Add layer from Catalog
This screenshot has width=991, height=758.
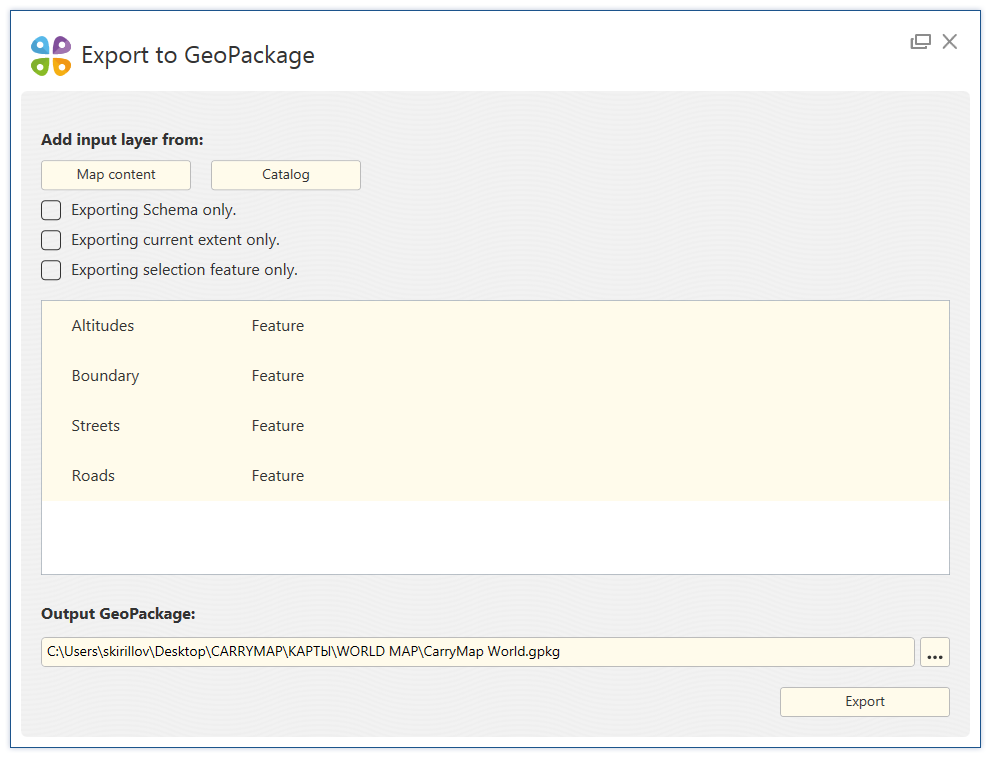pyautogui.click(x=286, y=175)
